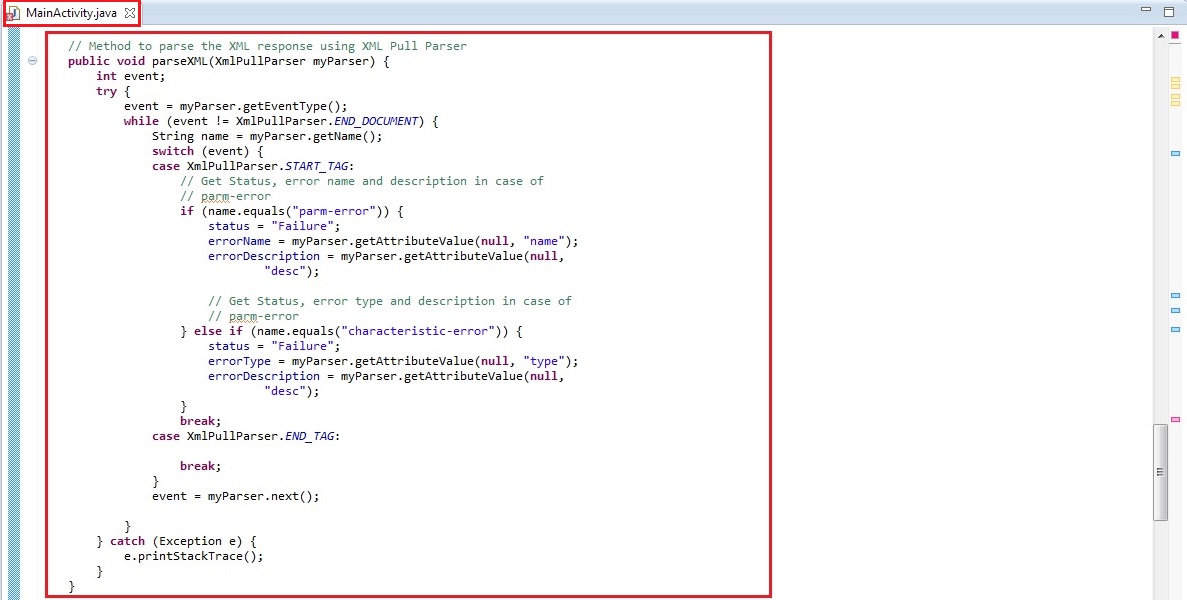The width and height of the screenshot is (1187, 600).
Task: Click the red error indicator square atop overview ruler
Action: [x=1175, y=36]
